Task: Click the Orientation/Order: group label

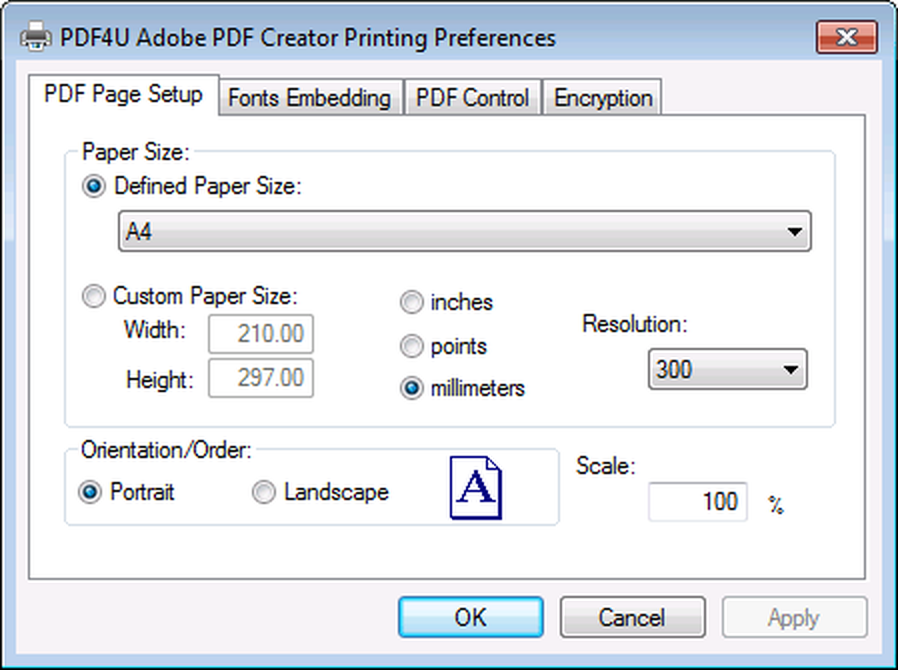Action: 166,450
